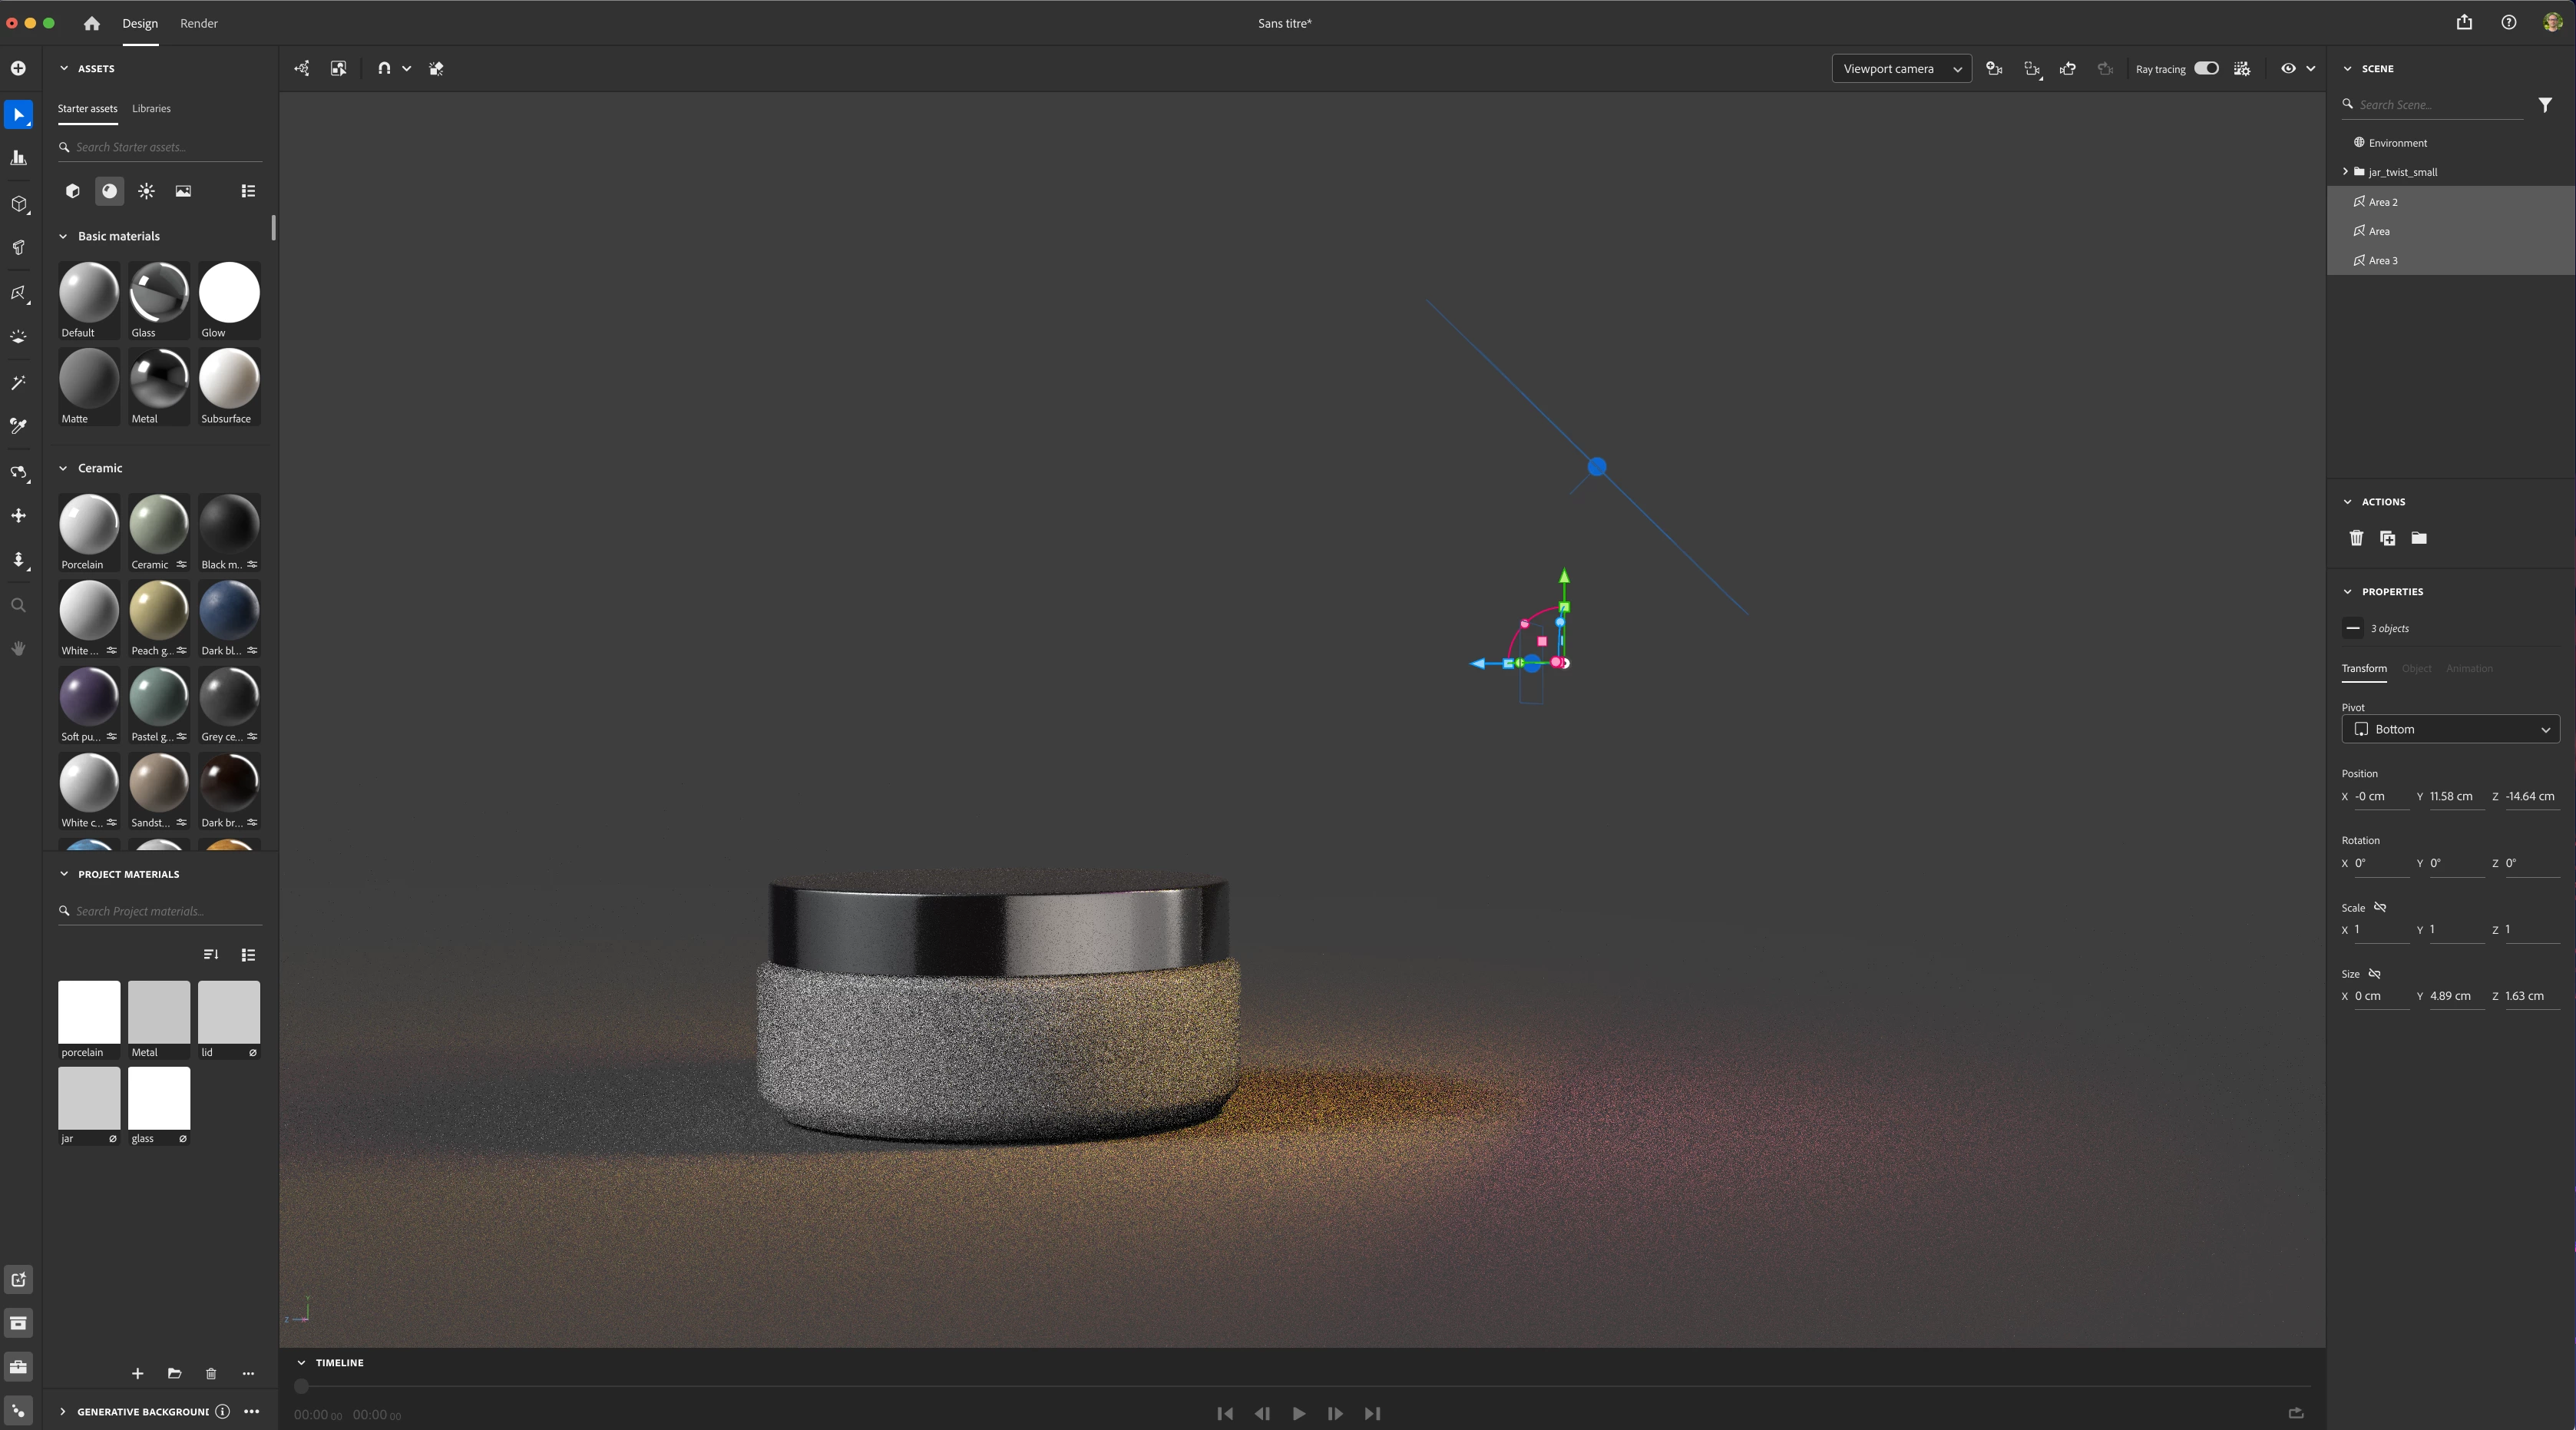Filter assets by Images icon
The width and height of the screenshot is (2576, 1430).
[x=183, y=191]
